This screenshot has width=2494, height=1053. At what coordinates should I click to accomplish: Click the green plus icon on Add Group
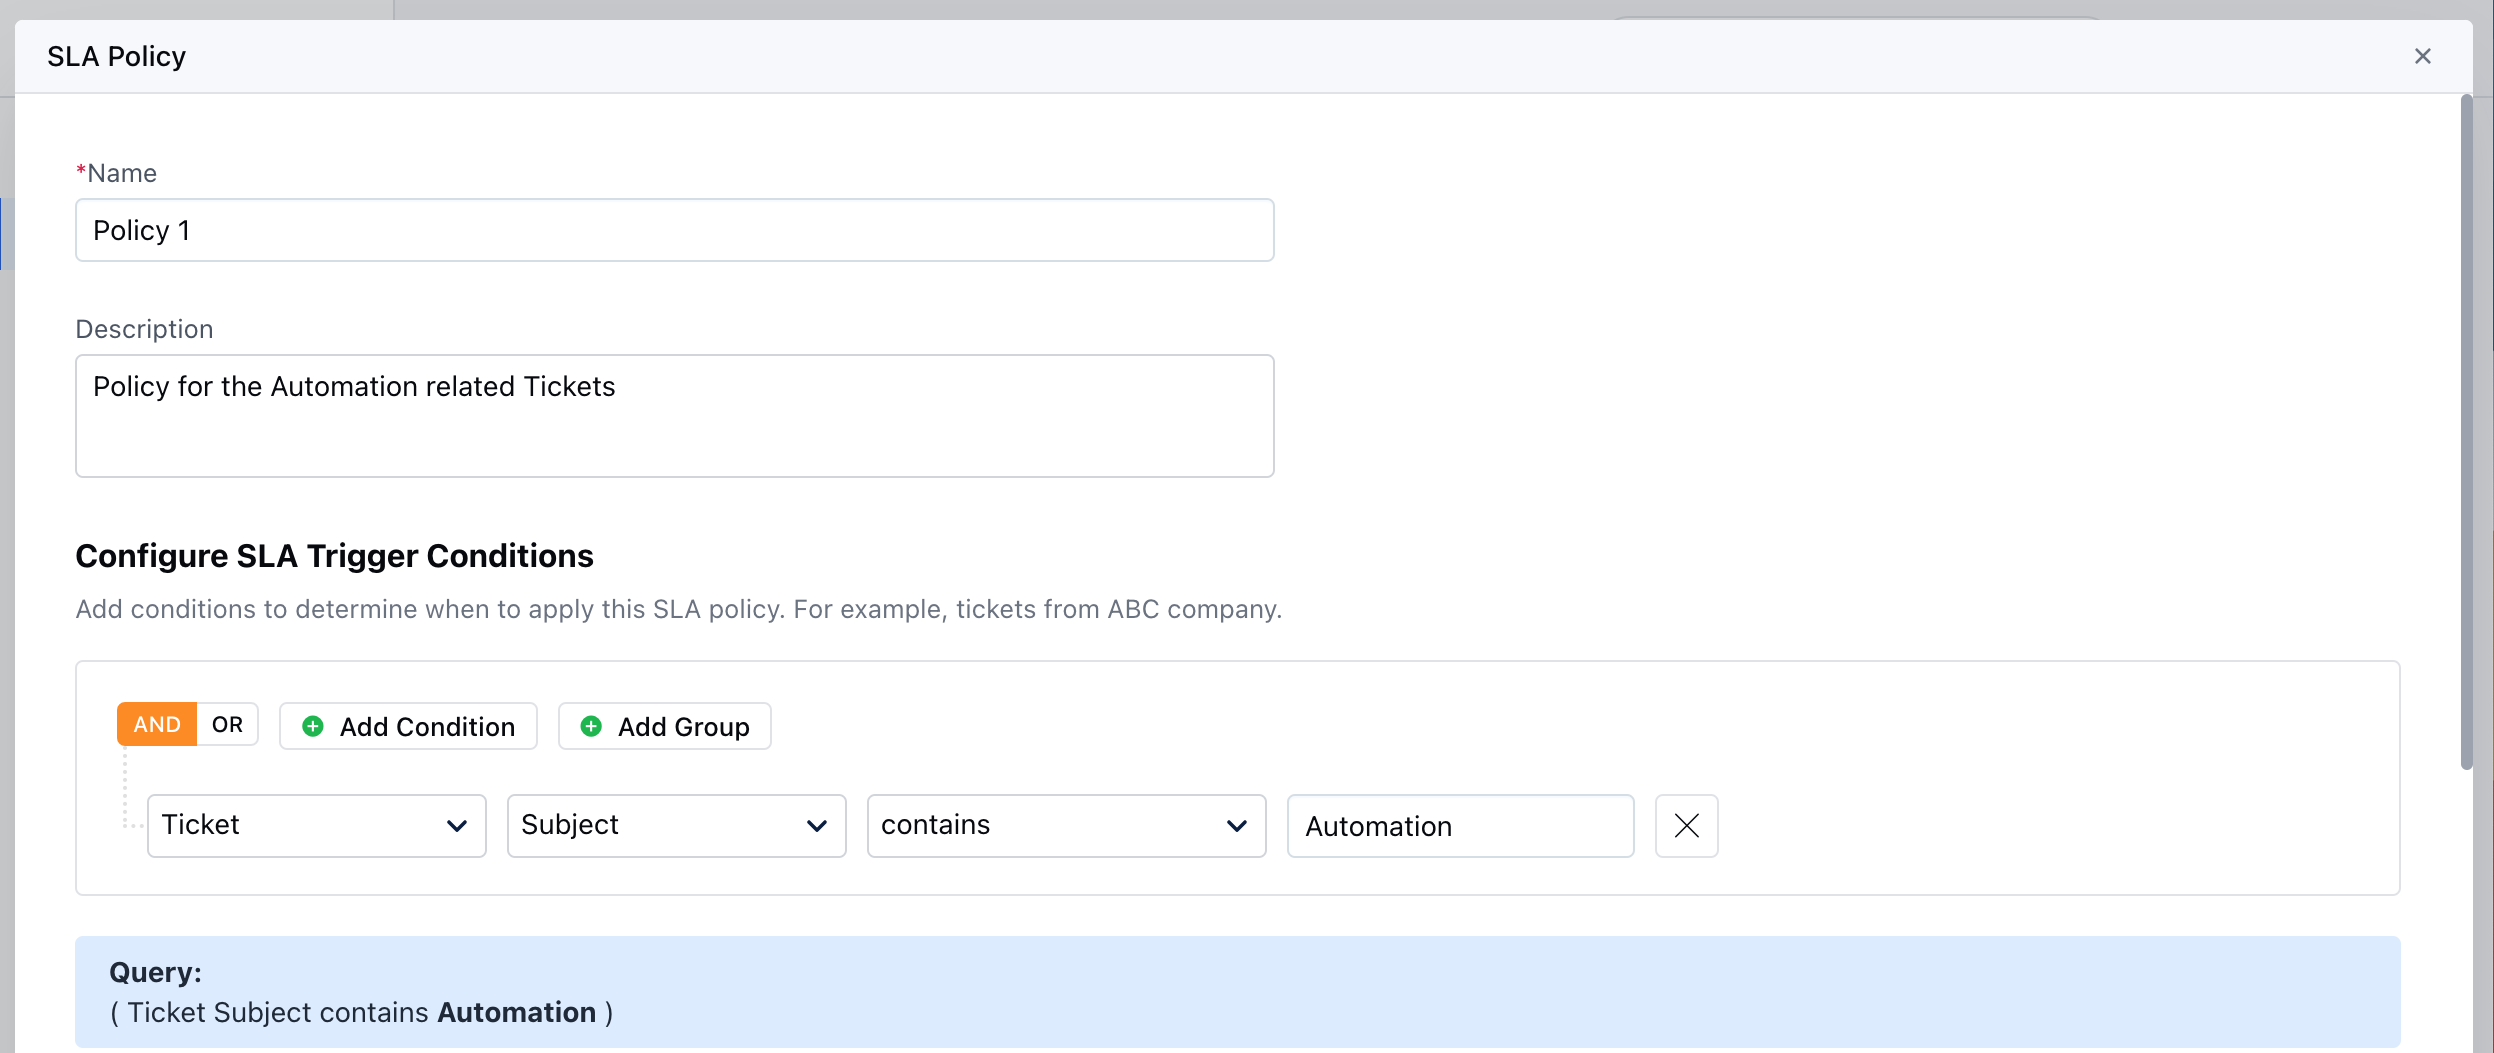pos(591,726)
